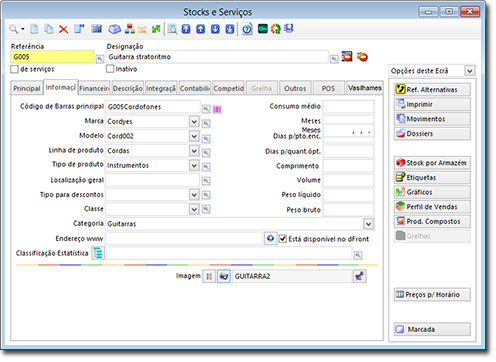Open the help question mark icon
This screenshot has height=362, width=496.
(247, 29)
